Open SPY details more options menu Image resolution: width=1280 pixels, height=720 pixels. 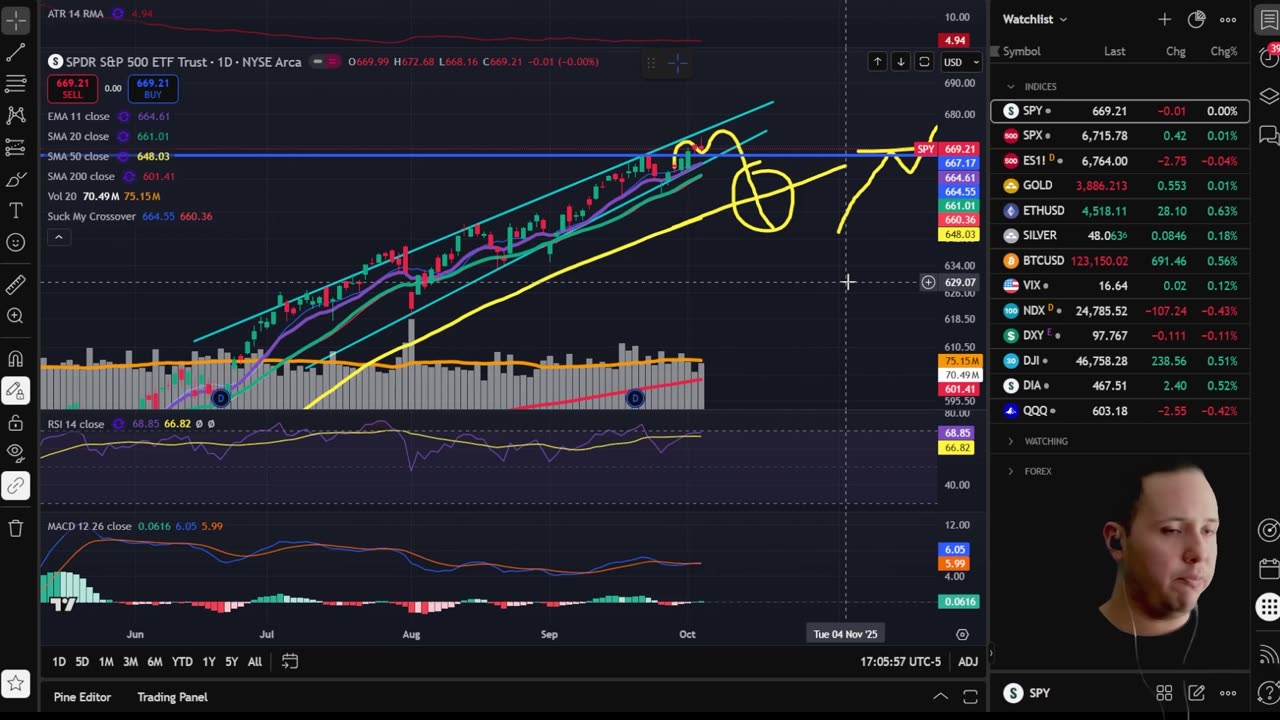pyautogui.click(x=1228, y=693)
